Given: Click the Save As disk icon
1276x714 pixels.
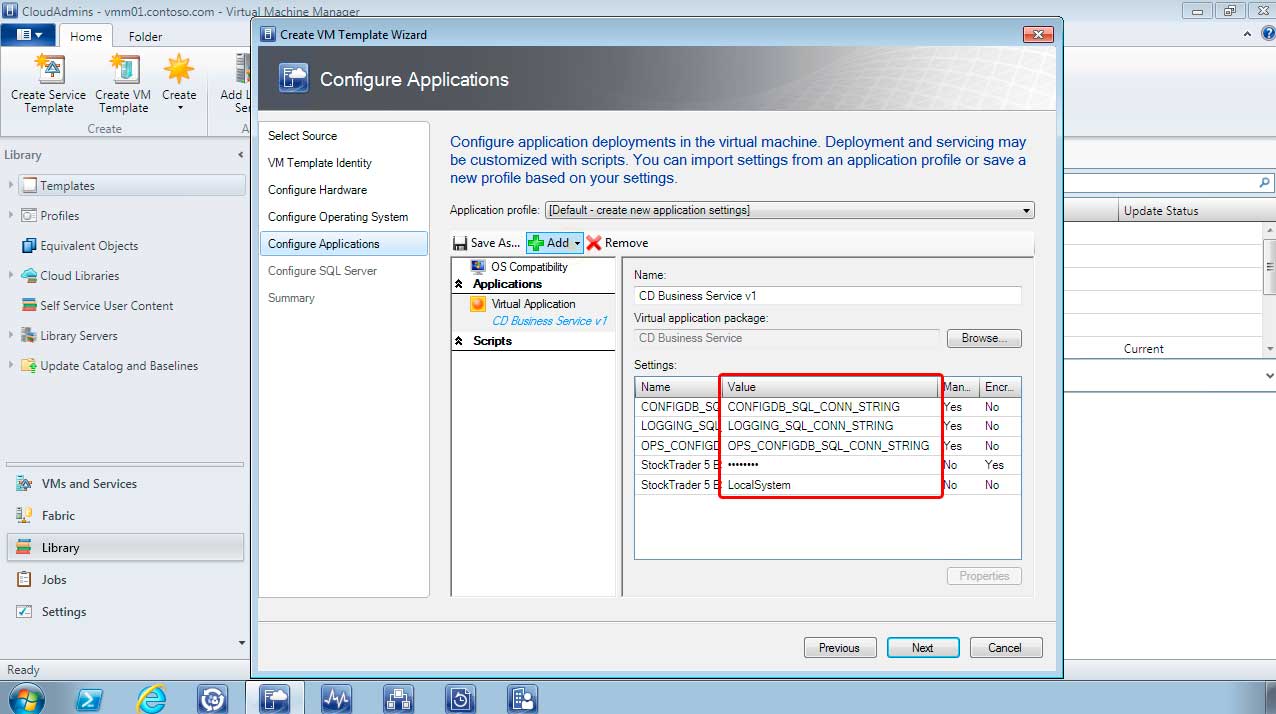Looking at the screenshot, I should click(460, 243).
